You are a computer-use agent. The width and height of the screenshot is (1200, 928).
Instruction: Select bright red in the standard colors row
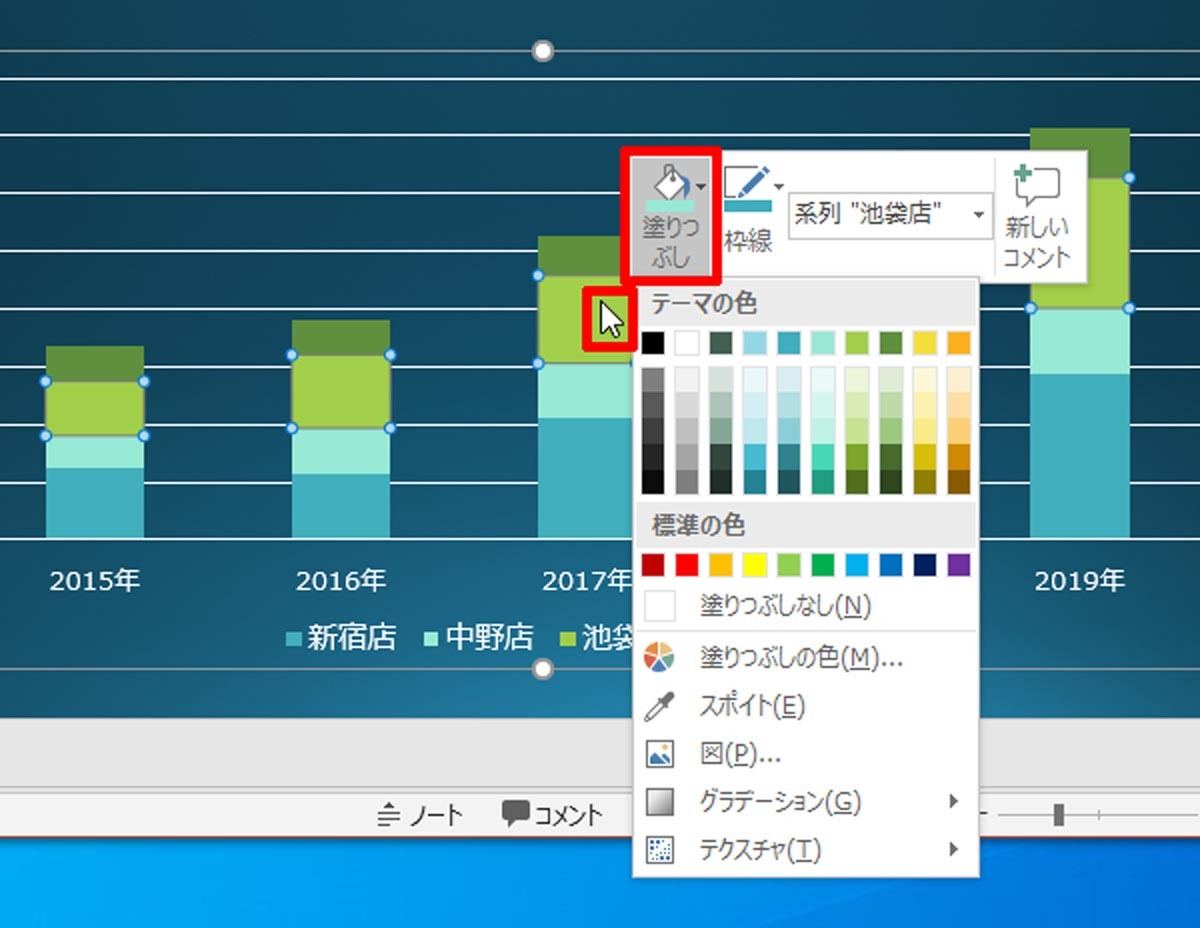(x=687, y=565)
